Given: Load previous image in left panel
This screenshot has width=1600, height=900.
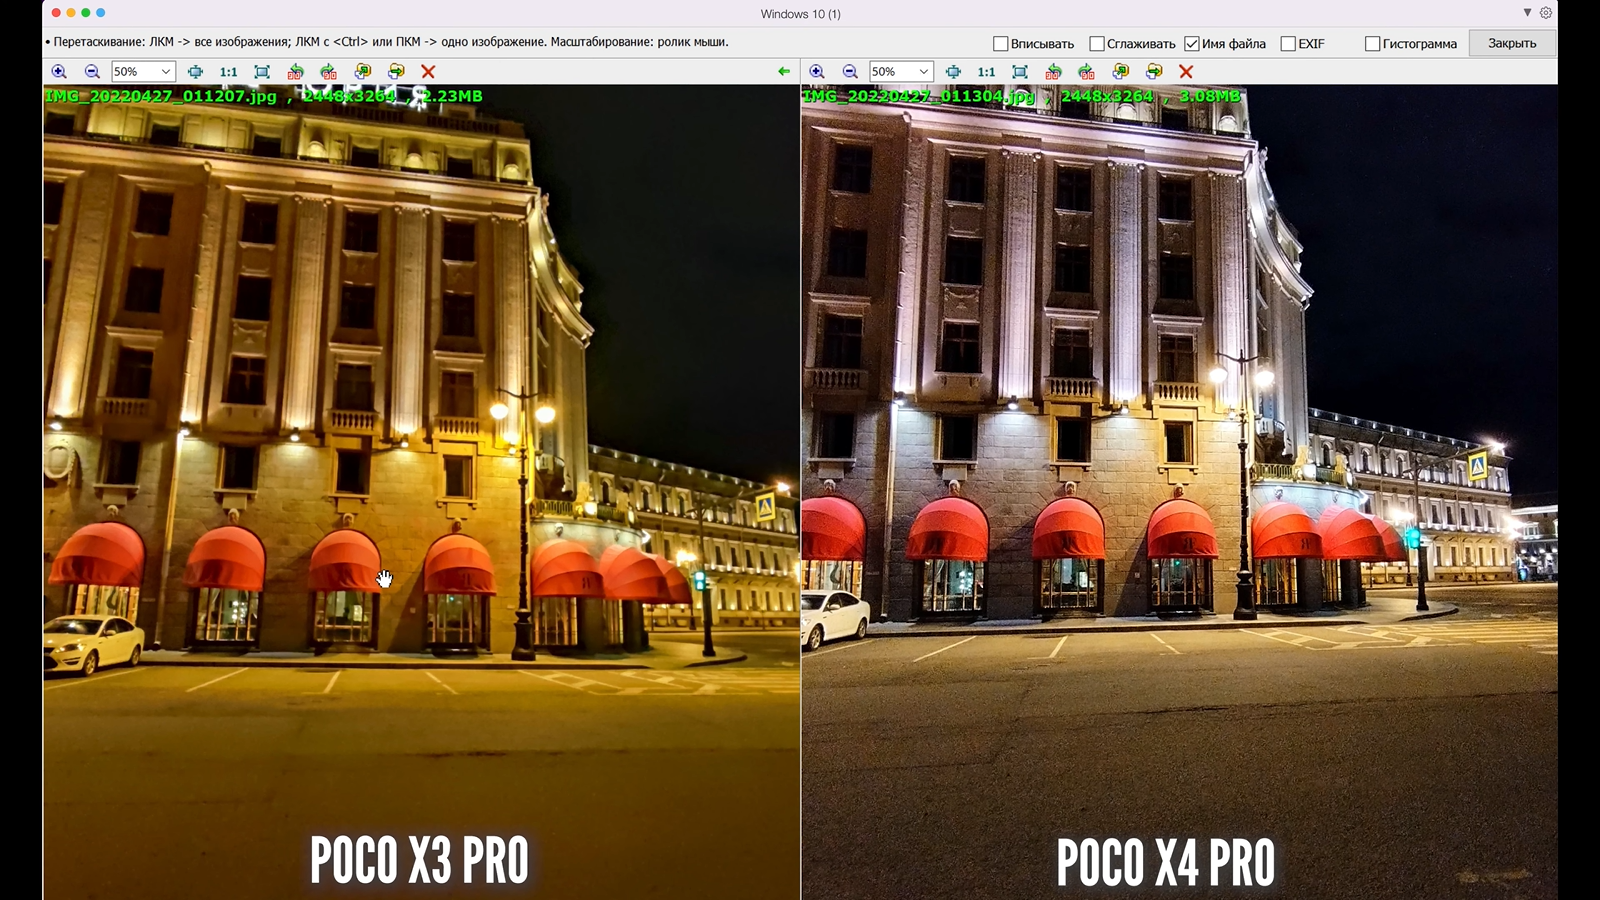Looking at the screenshot, I should [362, 72].
